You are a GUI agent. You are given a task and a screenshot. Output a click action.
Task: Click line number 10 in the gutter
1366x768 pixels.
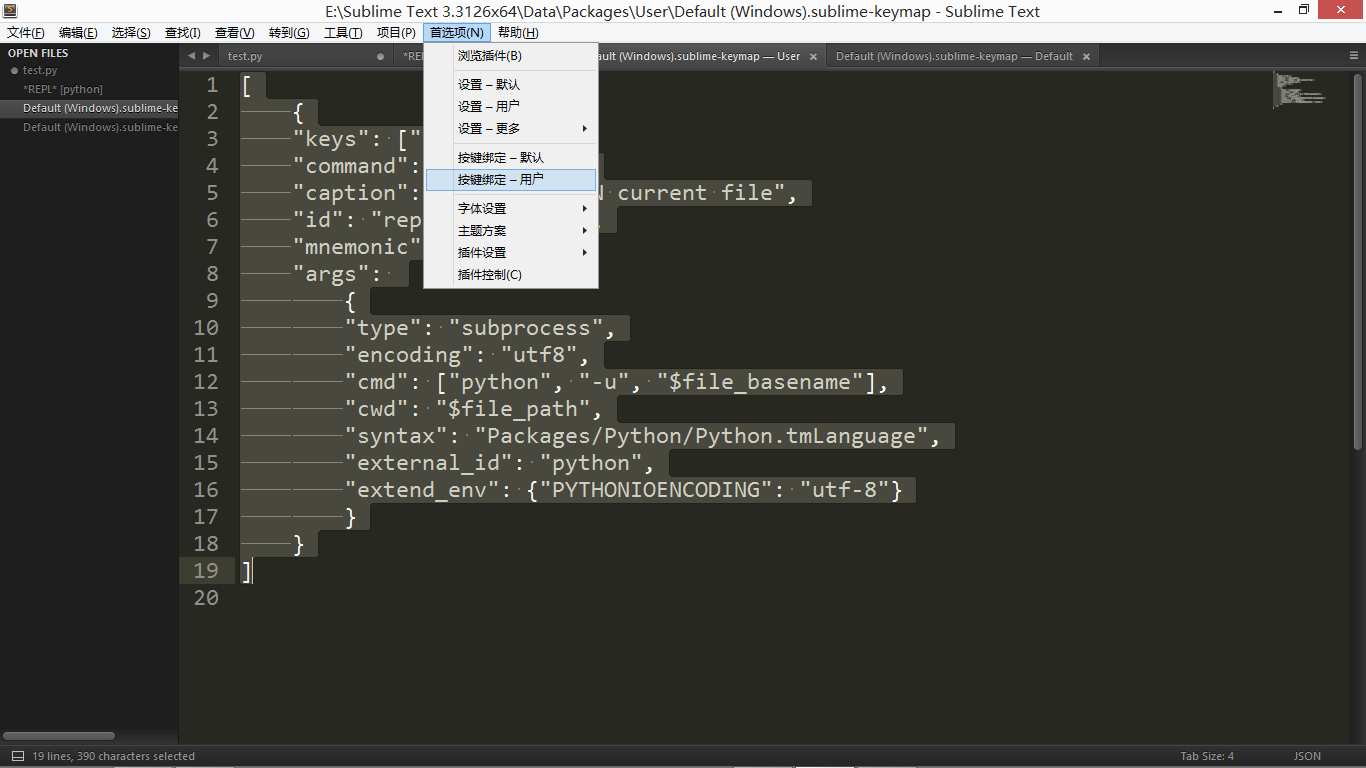coord(206,328)
